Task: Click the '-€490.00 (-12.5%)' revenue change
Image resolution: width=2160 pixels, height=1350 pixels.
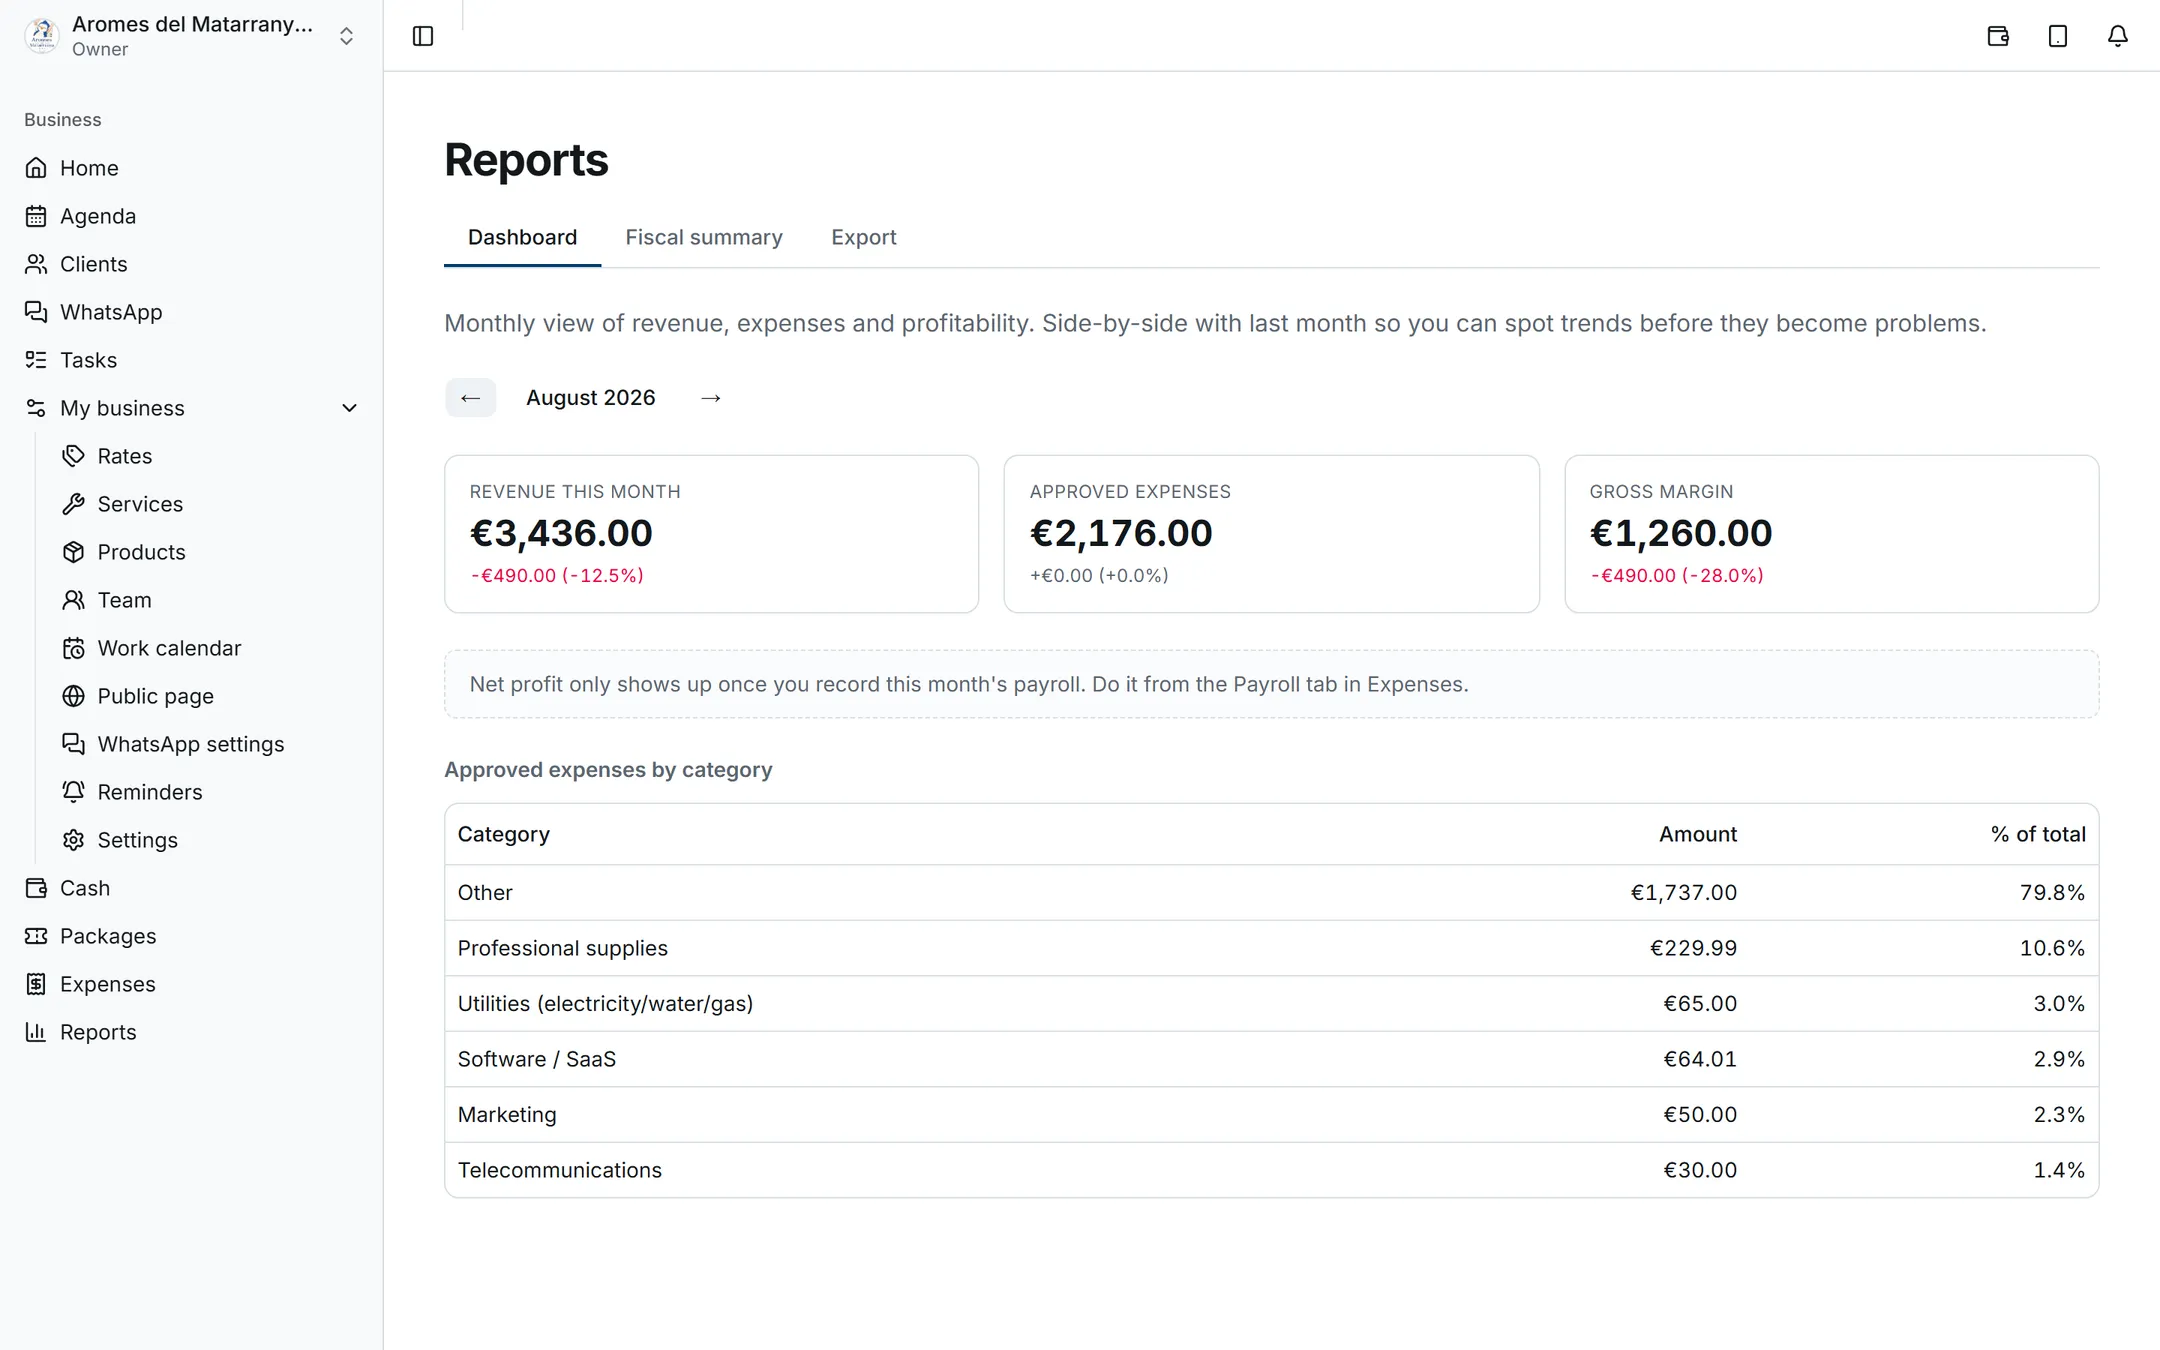Action: point(557,576)
